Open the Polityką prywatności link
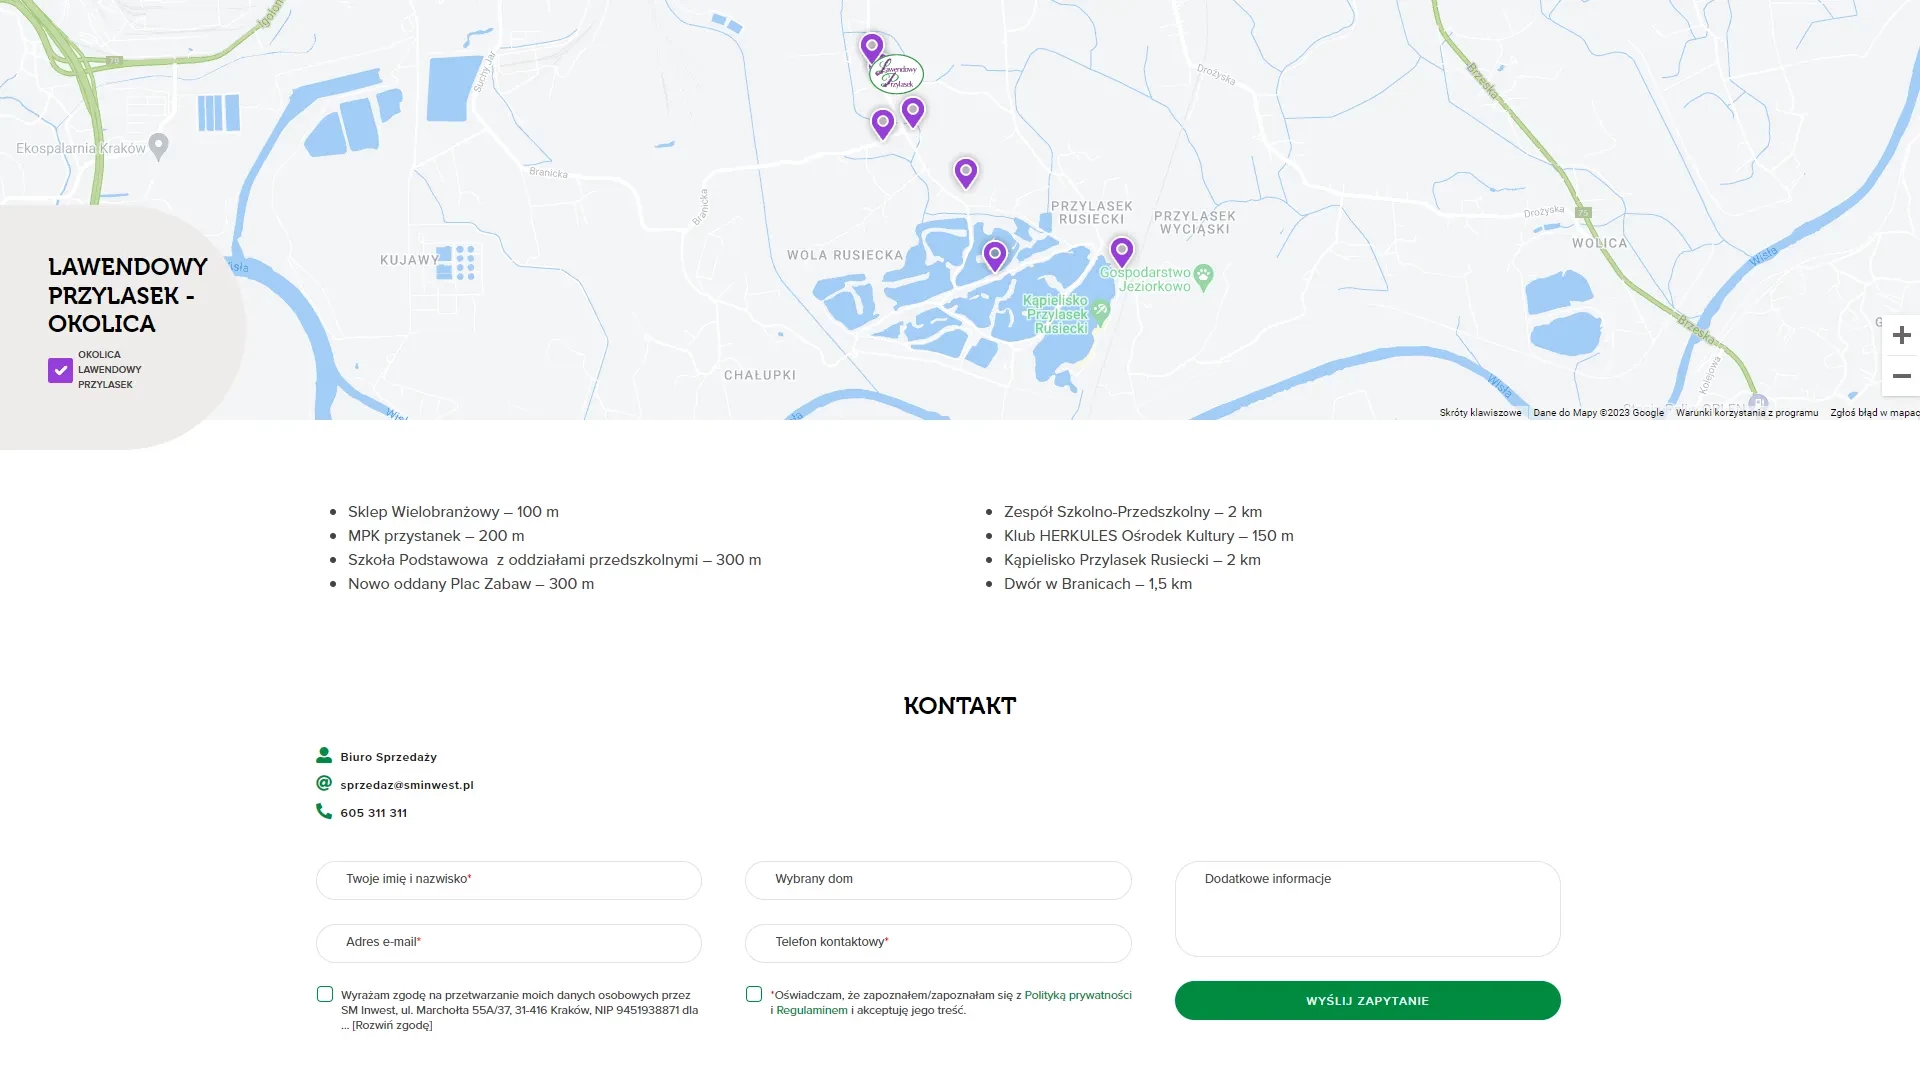The height and width of the screenshot is (1080, 1920). [x=1078, y=995]
